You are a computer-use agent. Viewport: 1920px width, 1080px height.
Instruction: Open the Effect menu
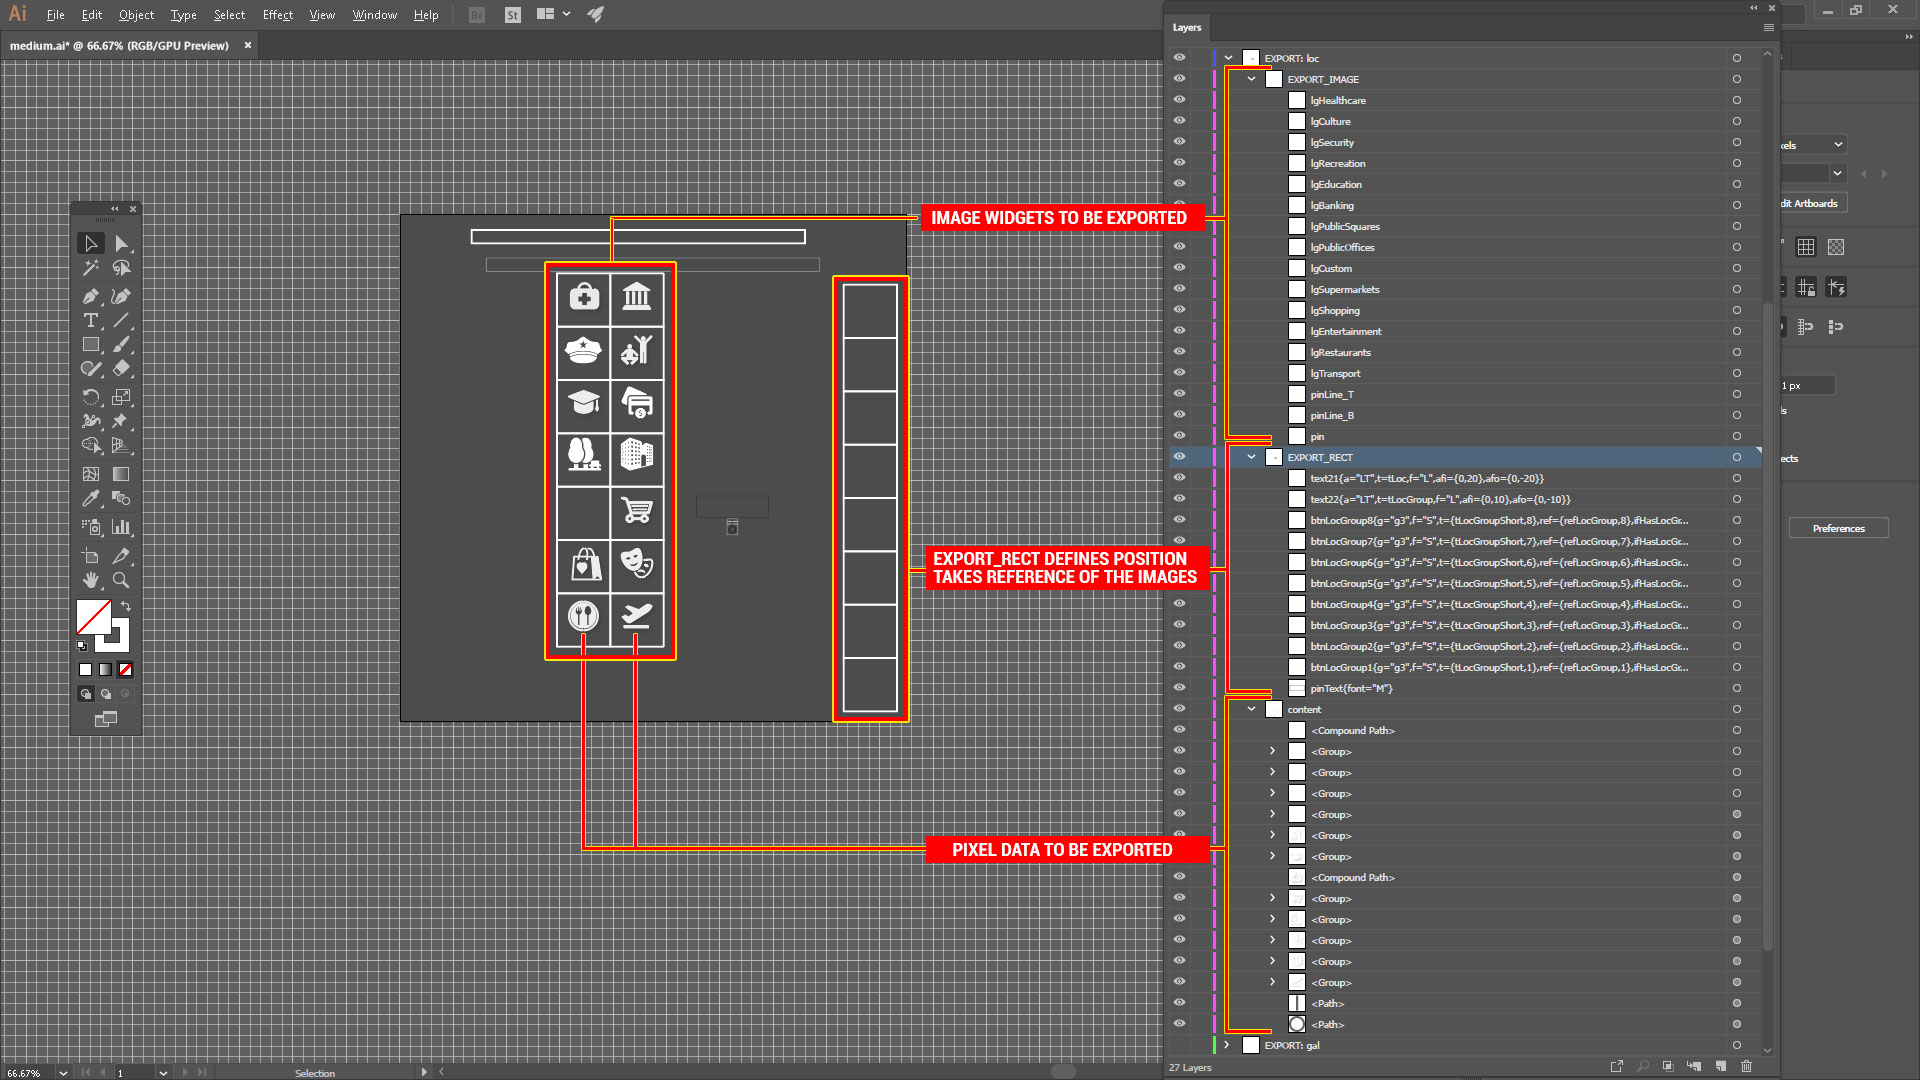pyautogui.click(x=277, y=15)
